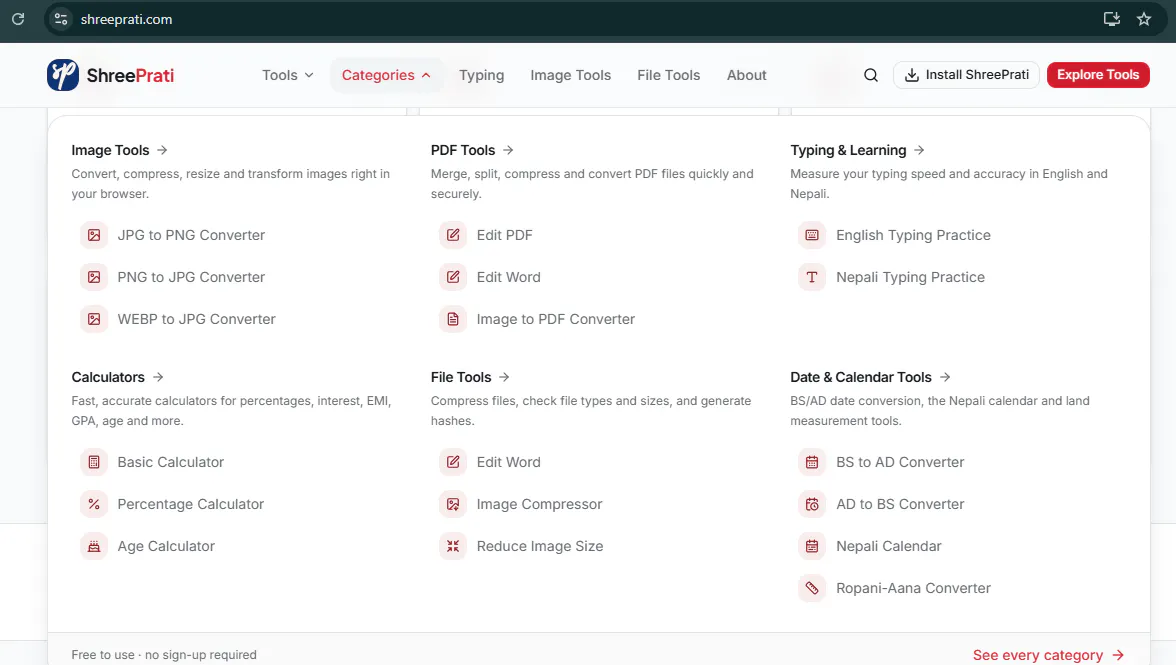
Task: Click the Image to PDF Converter icon
Action: point(453,319)
